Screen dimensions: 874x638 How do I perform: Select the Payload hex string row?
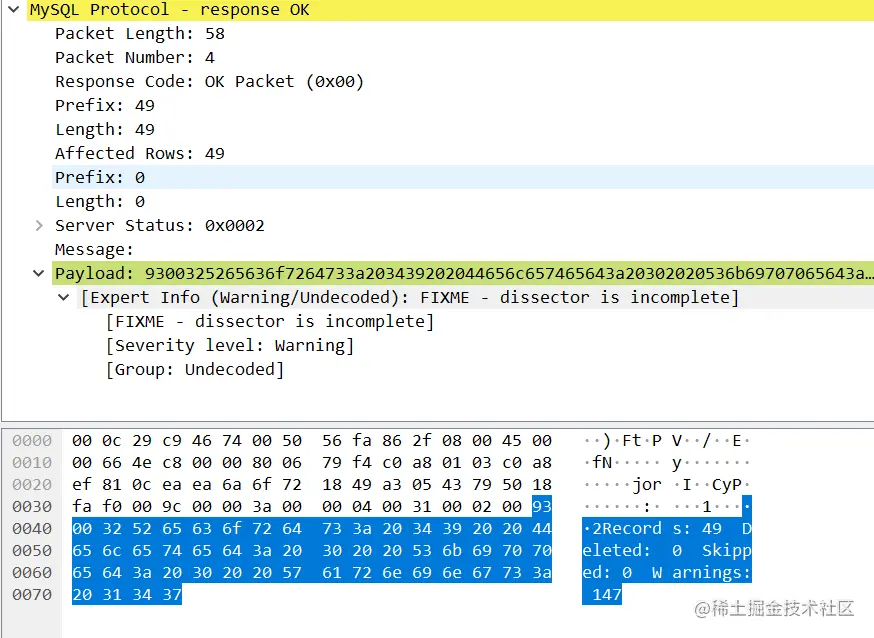(x=463, y=274)
